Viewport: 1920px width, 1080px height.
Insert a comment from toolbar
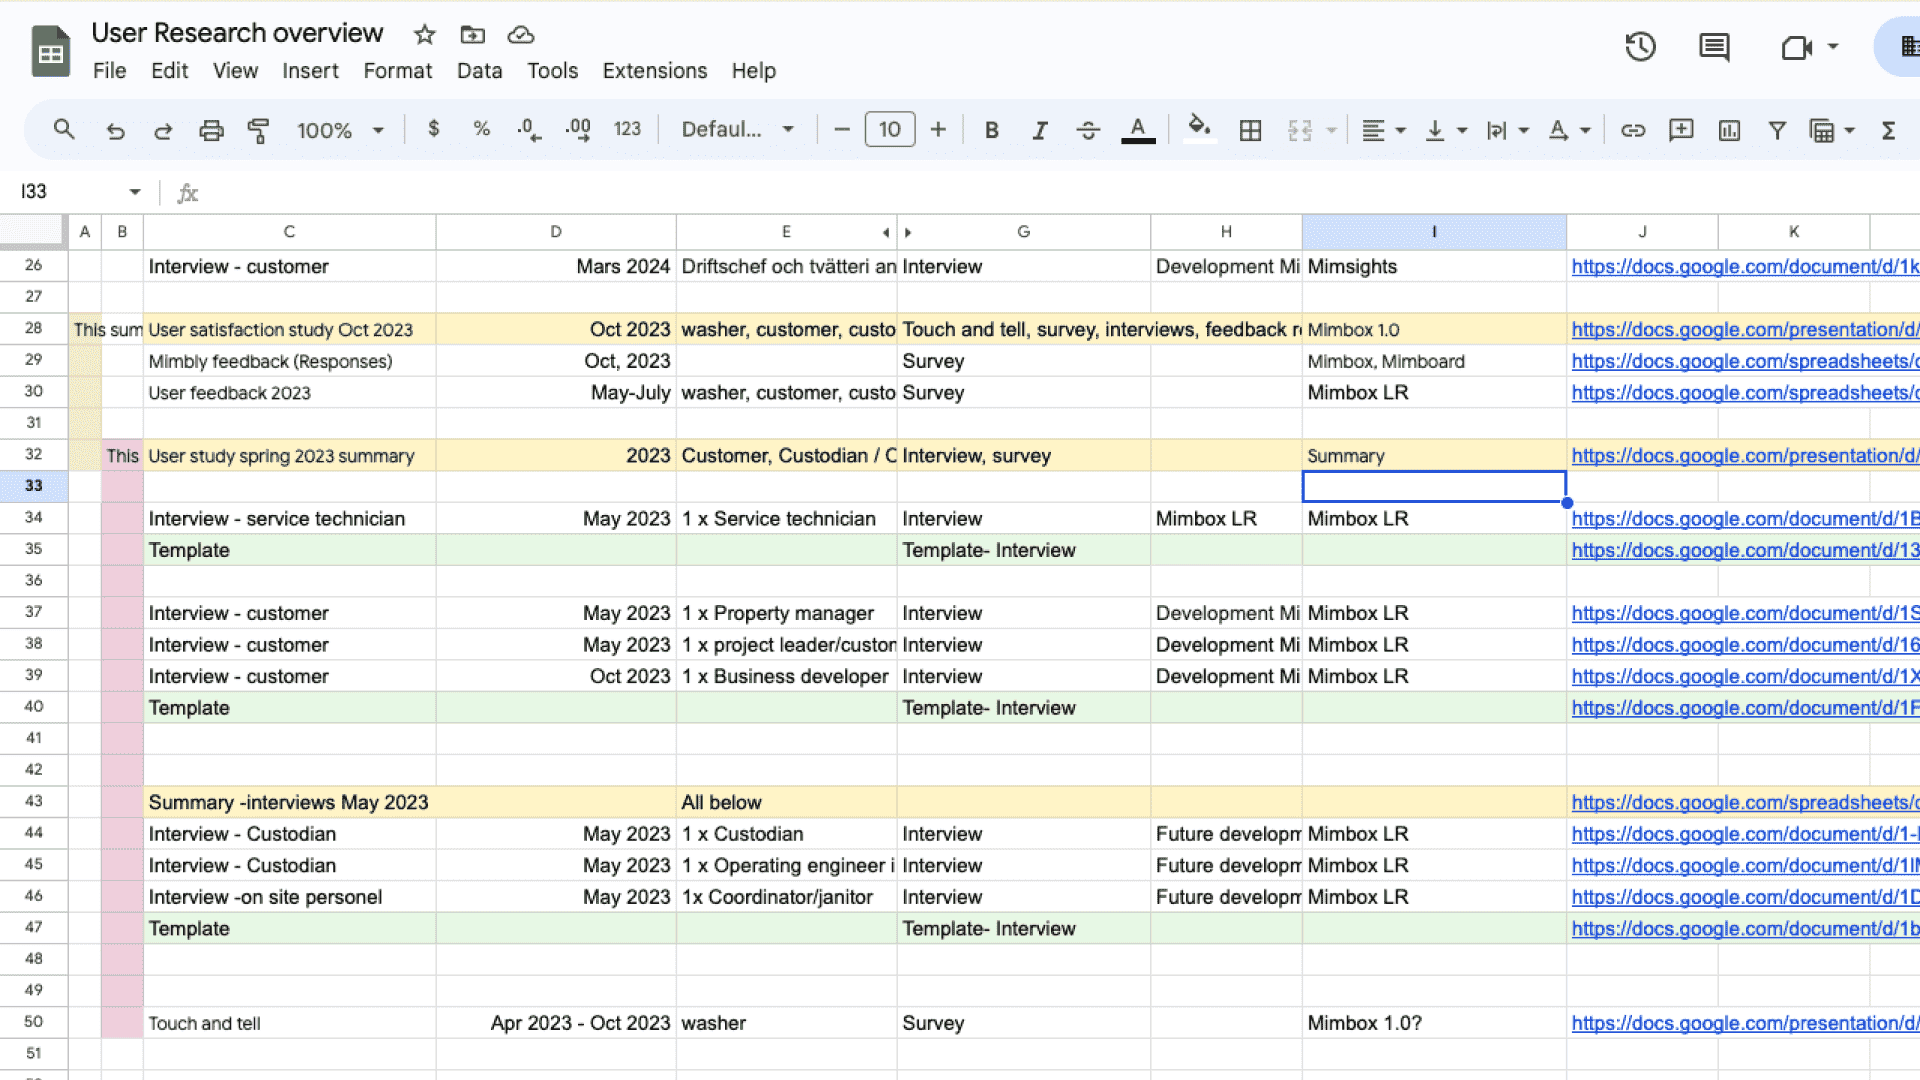(1681, 130)
